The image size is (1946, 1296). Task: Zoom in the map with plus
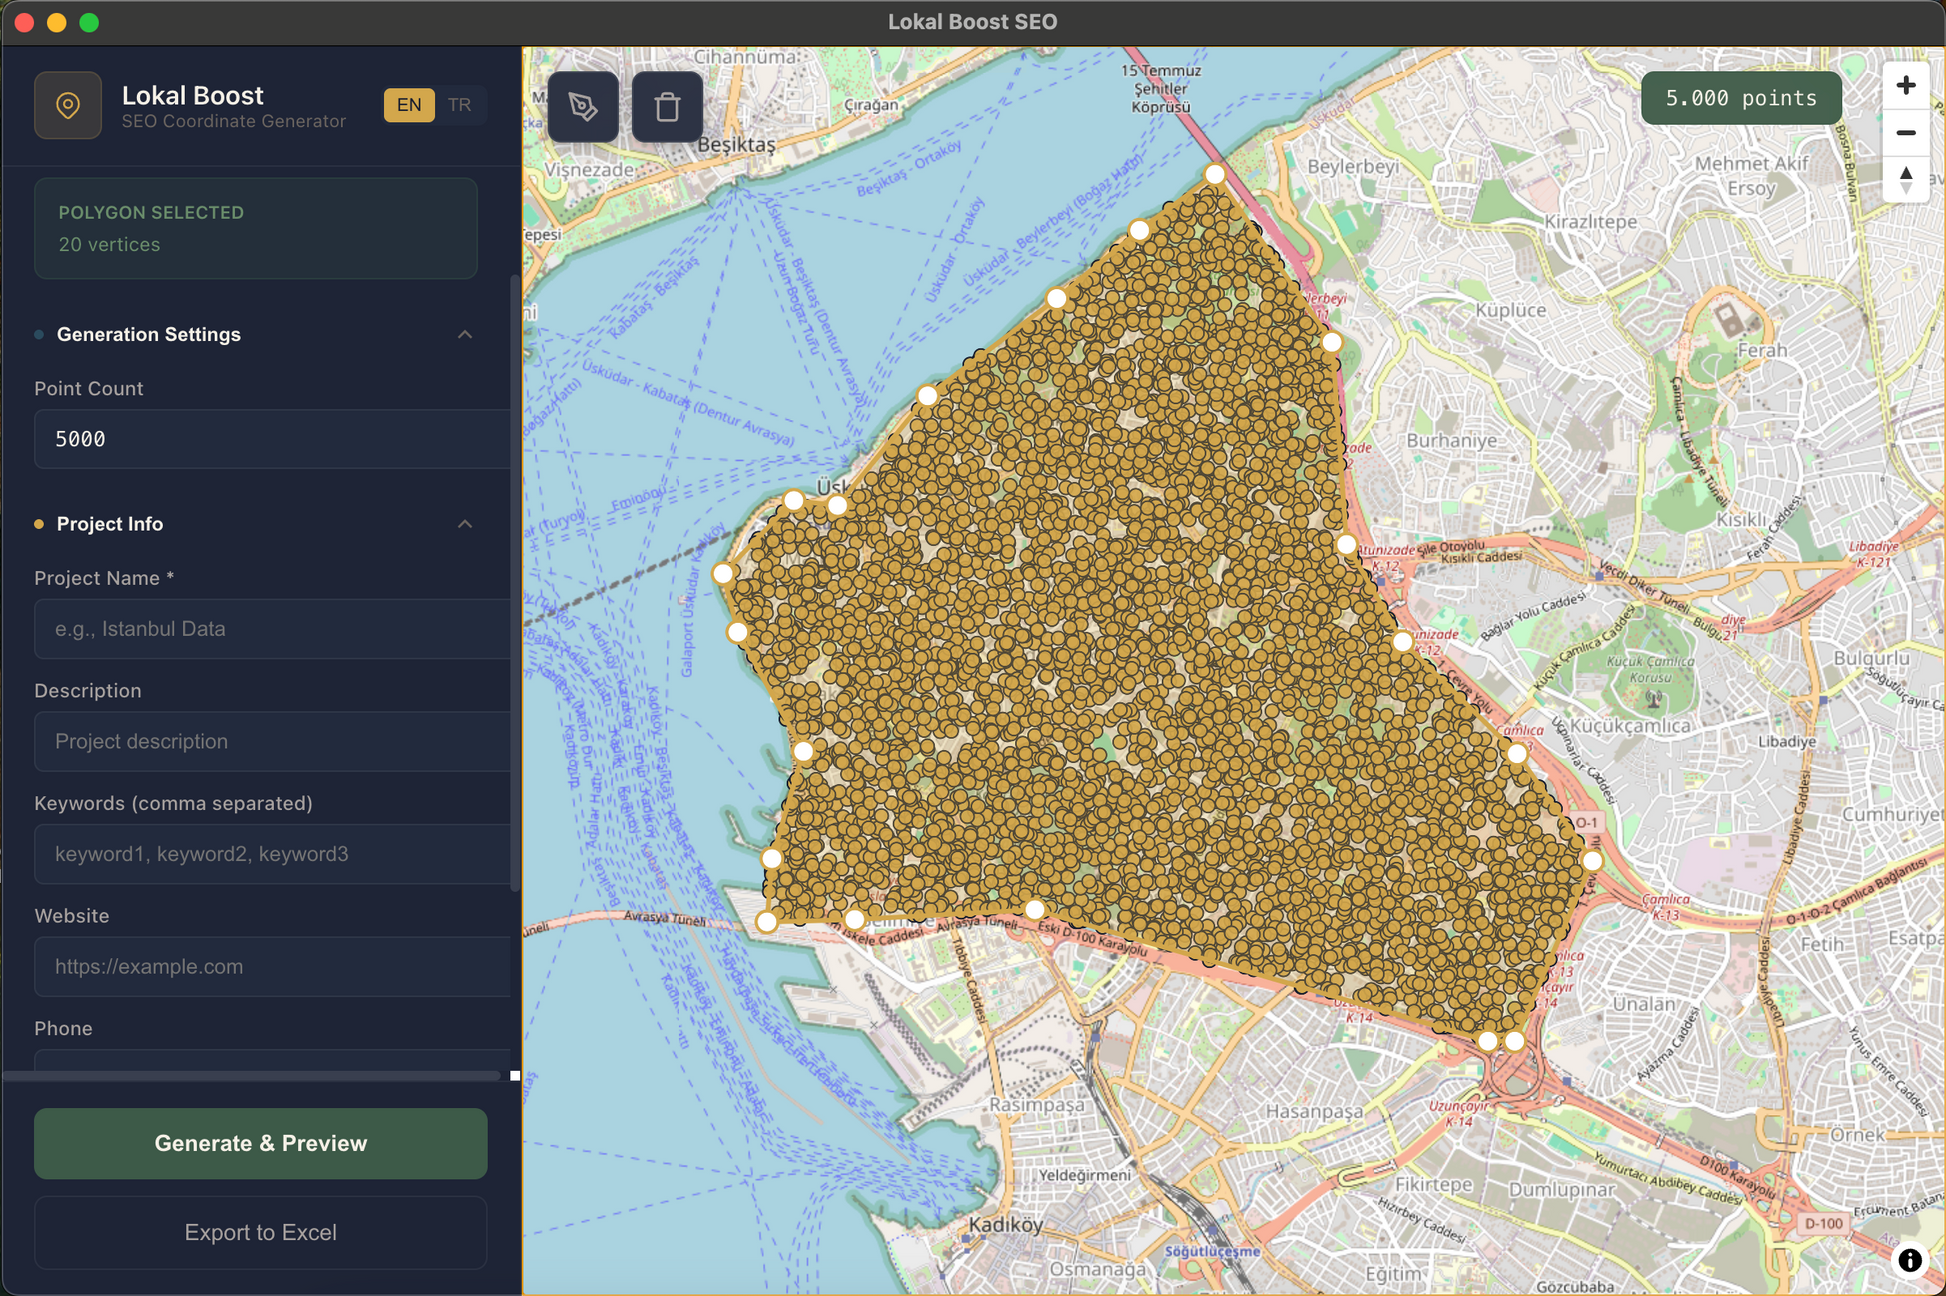point(1905,86)
